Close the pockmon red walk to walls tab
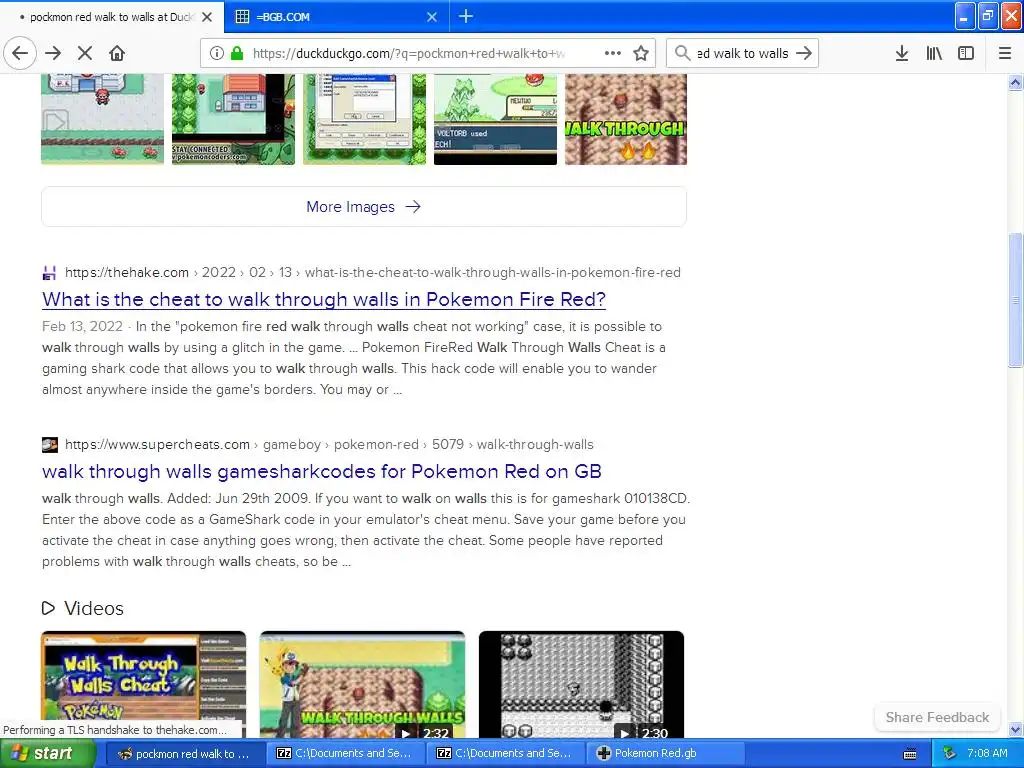The width and height of the screenshot is (1024, 768). point(207,17)
